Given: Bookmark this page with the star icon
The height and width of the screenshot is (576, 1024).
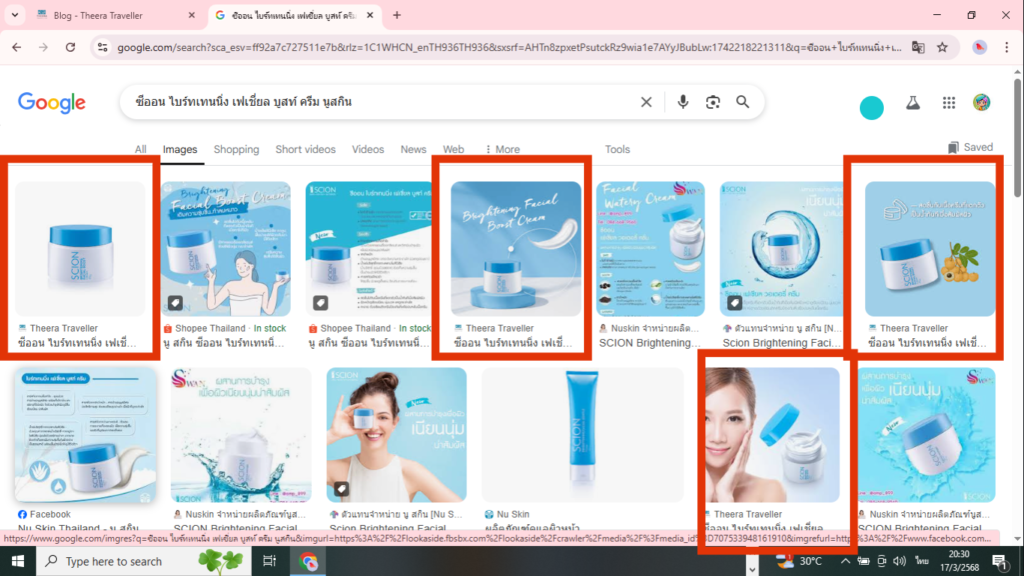Looking at the screenshot, I should tap(944, 46).
